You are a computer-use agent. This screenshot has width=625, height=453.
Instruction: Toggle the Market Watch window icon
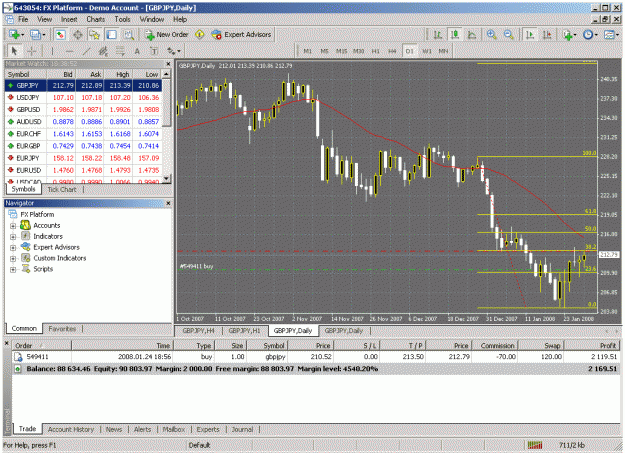(x=60, y=35)
